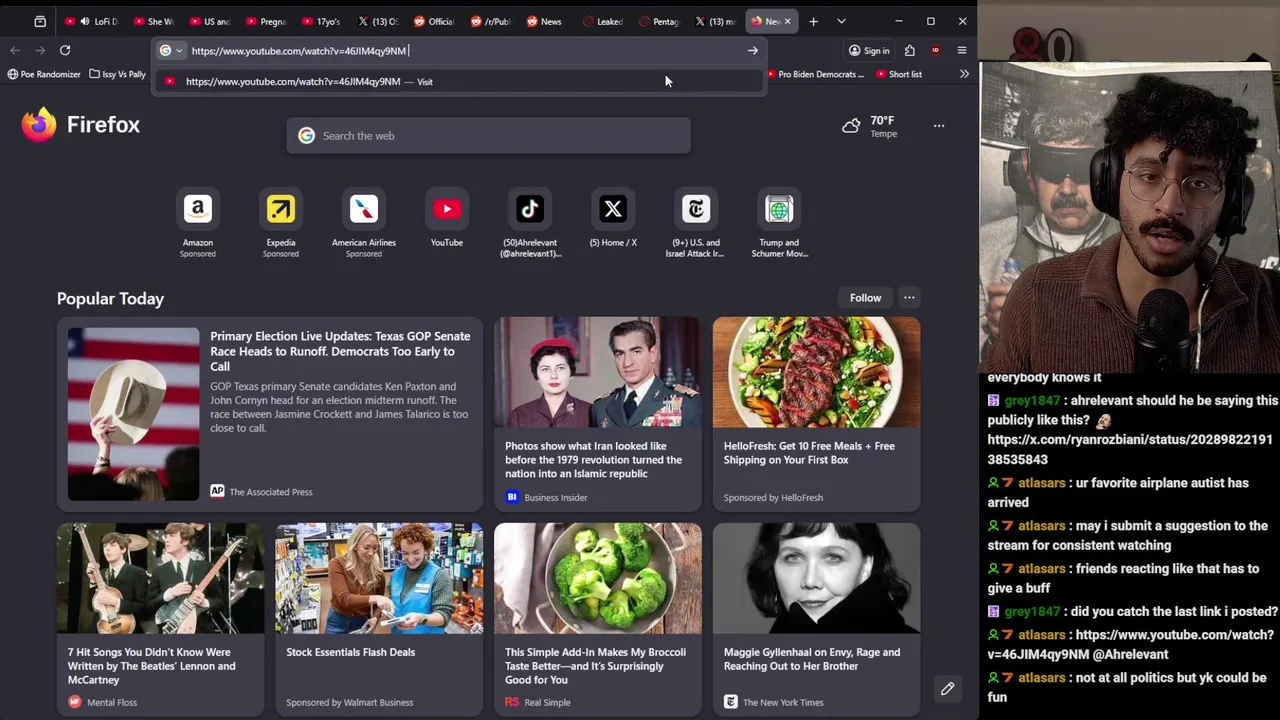Expand the list all tabs dropdown

[841, 21]
